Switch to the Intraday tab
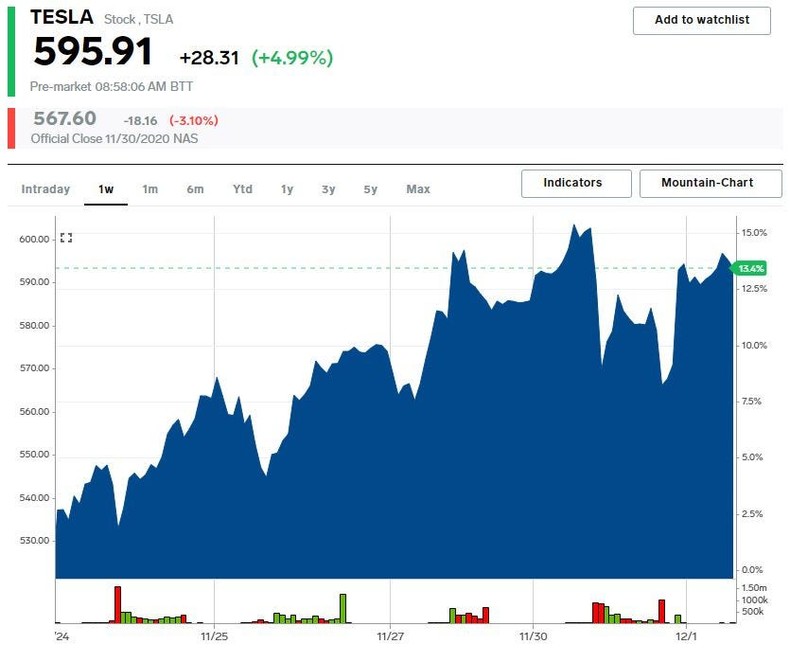 pos(46,189)
